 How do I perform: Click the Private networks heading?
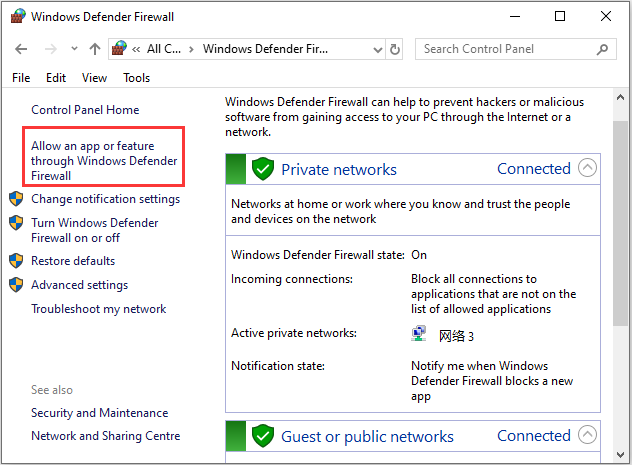(x=339, y=170)
